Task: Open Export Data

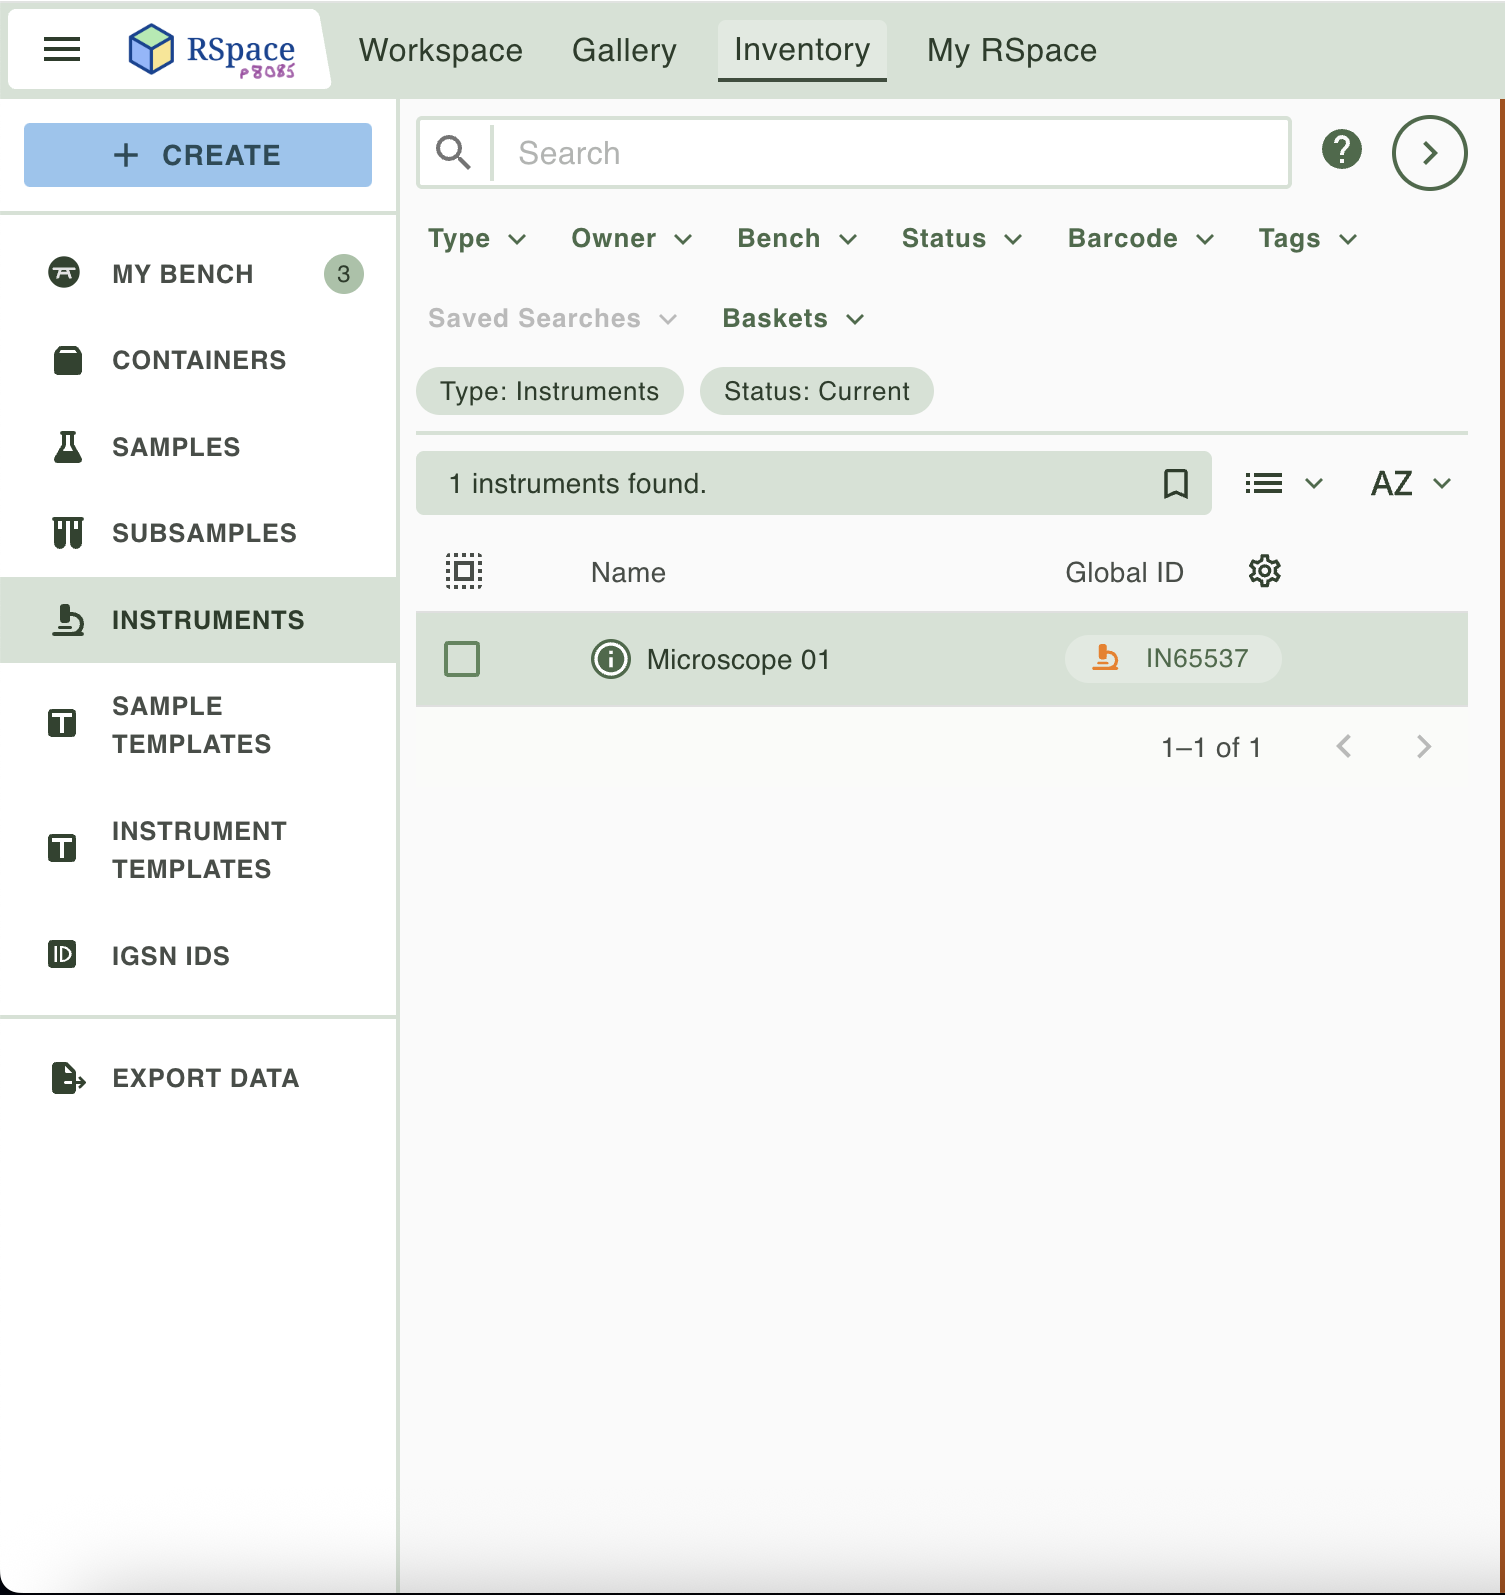Action: [x=199, y=1078]
